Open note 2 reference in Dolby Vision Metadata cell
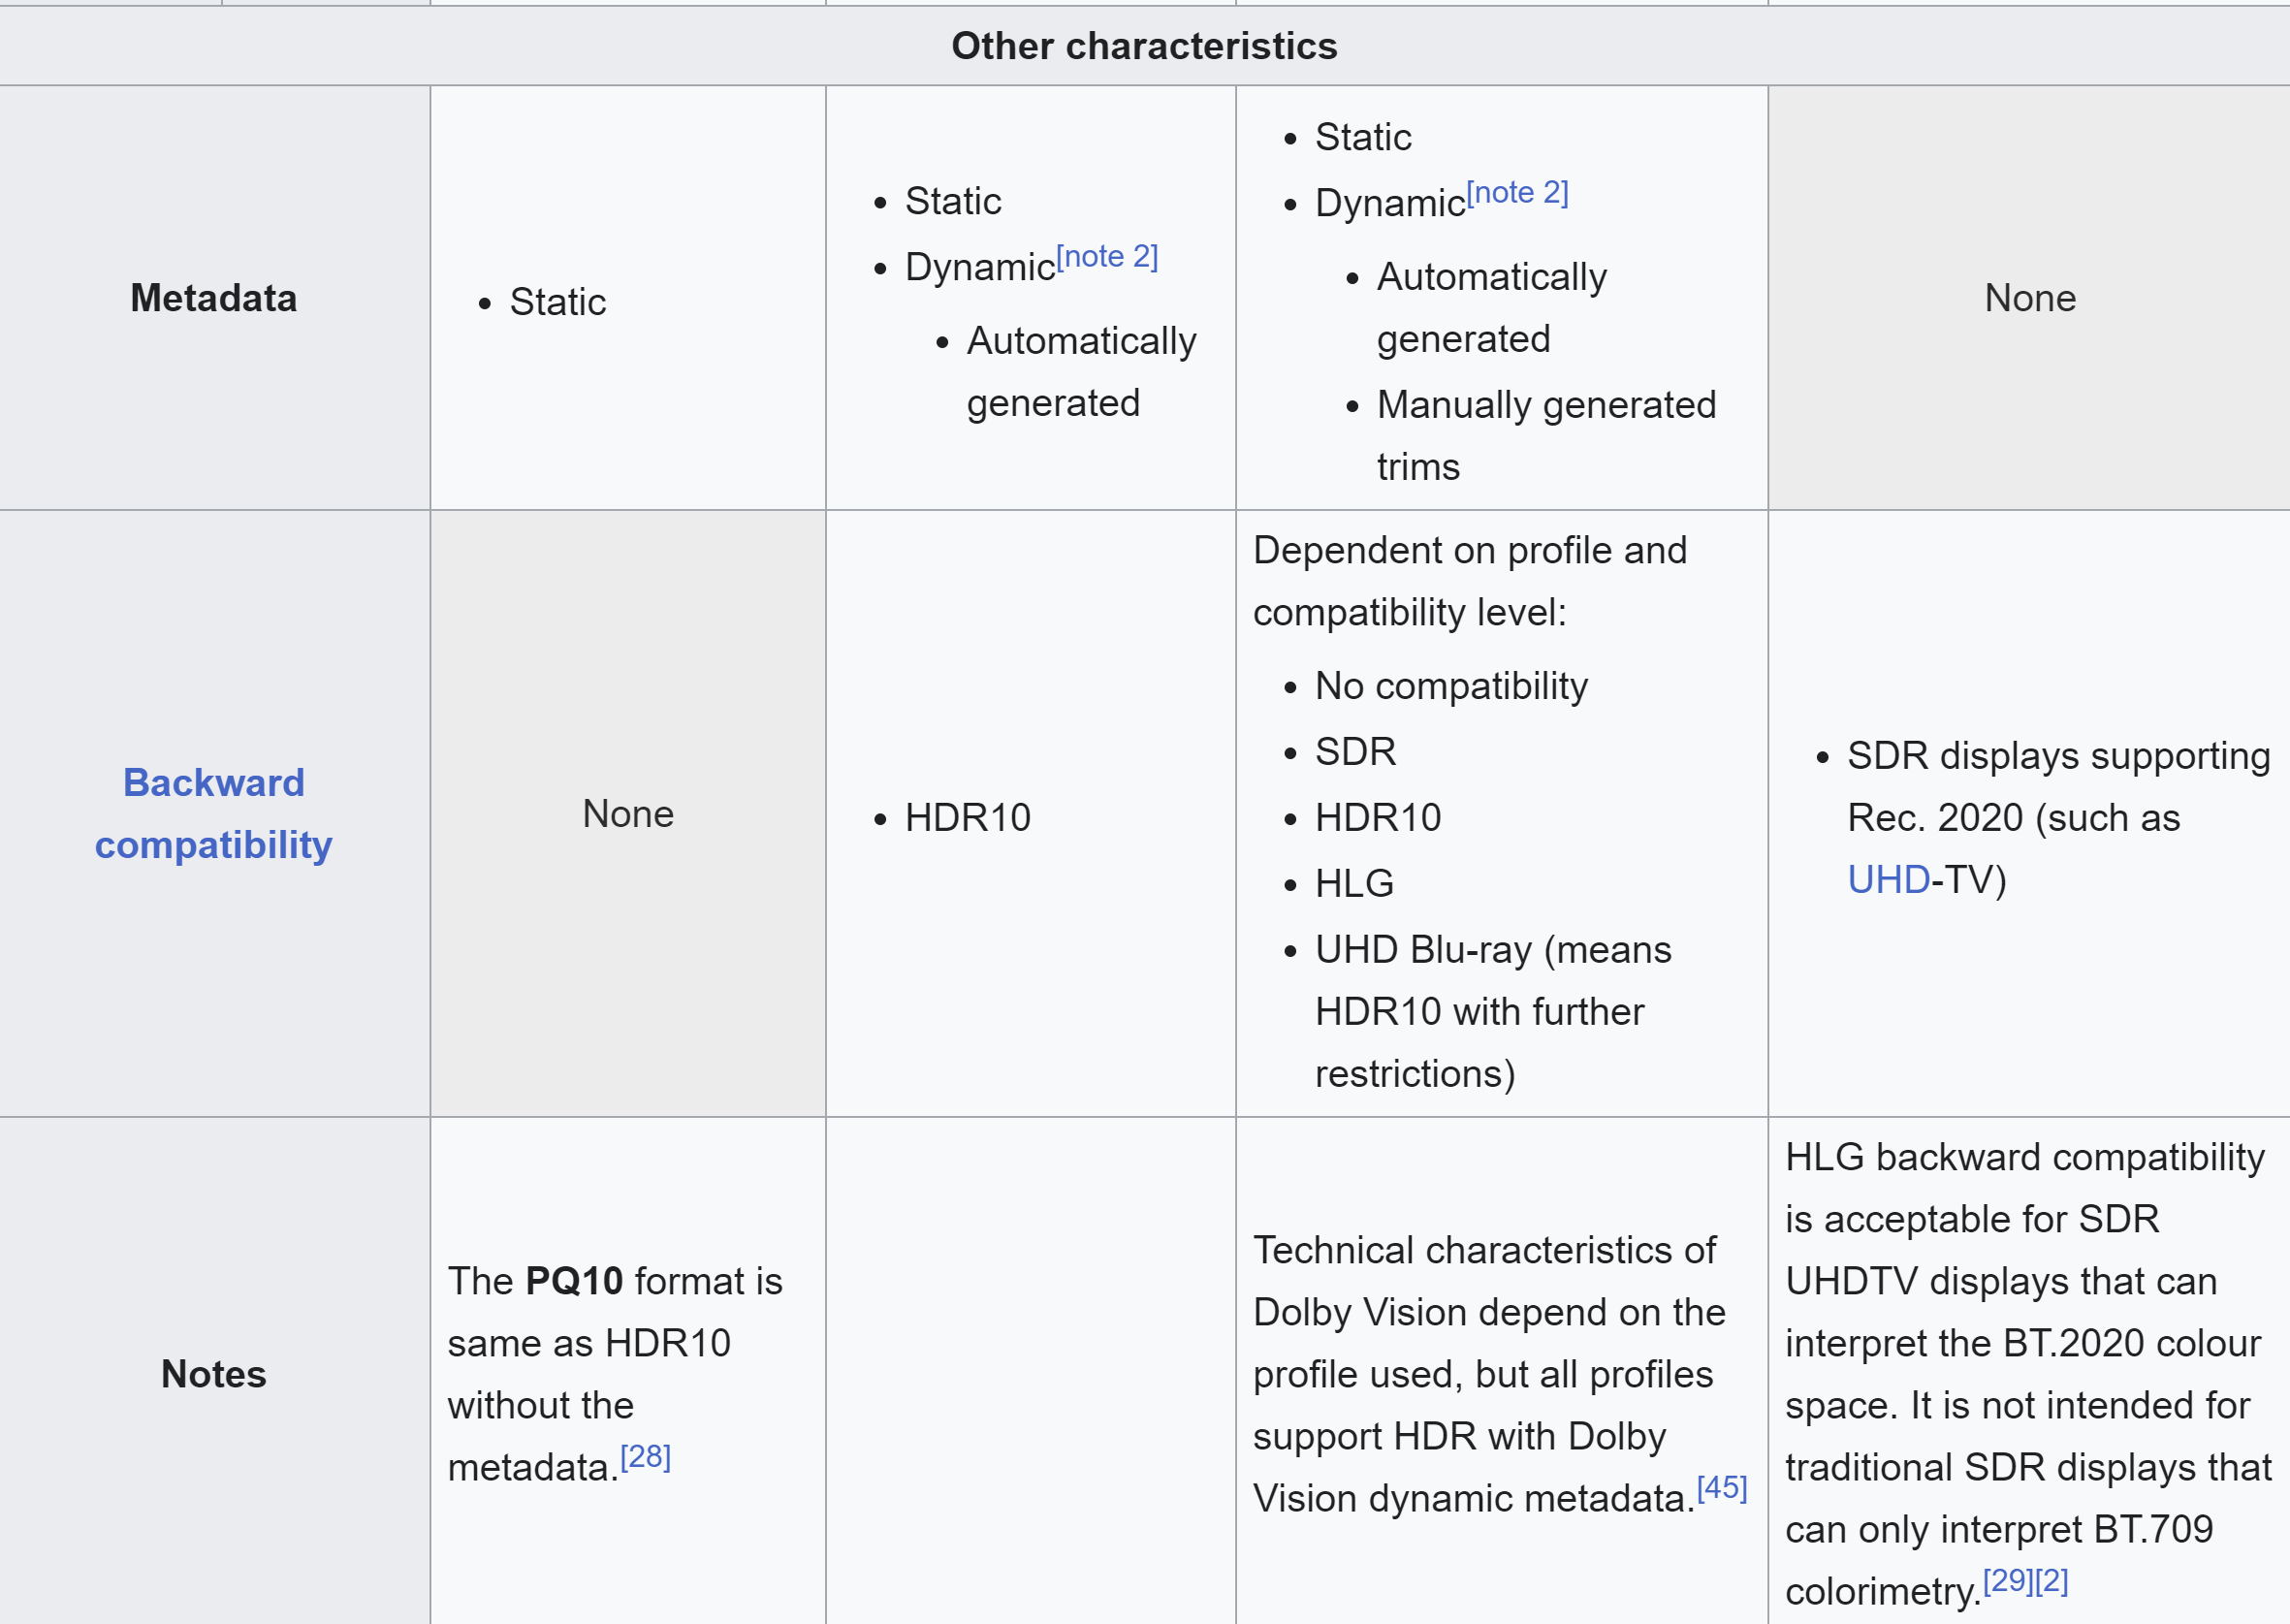The height and width of the screenshot is (1624, 2290). (1517, 193)
